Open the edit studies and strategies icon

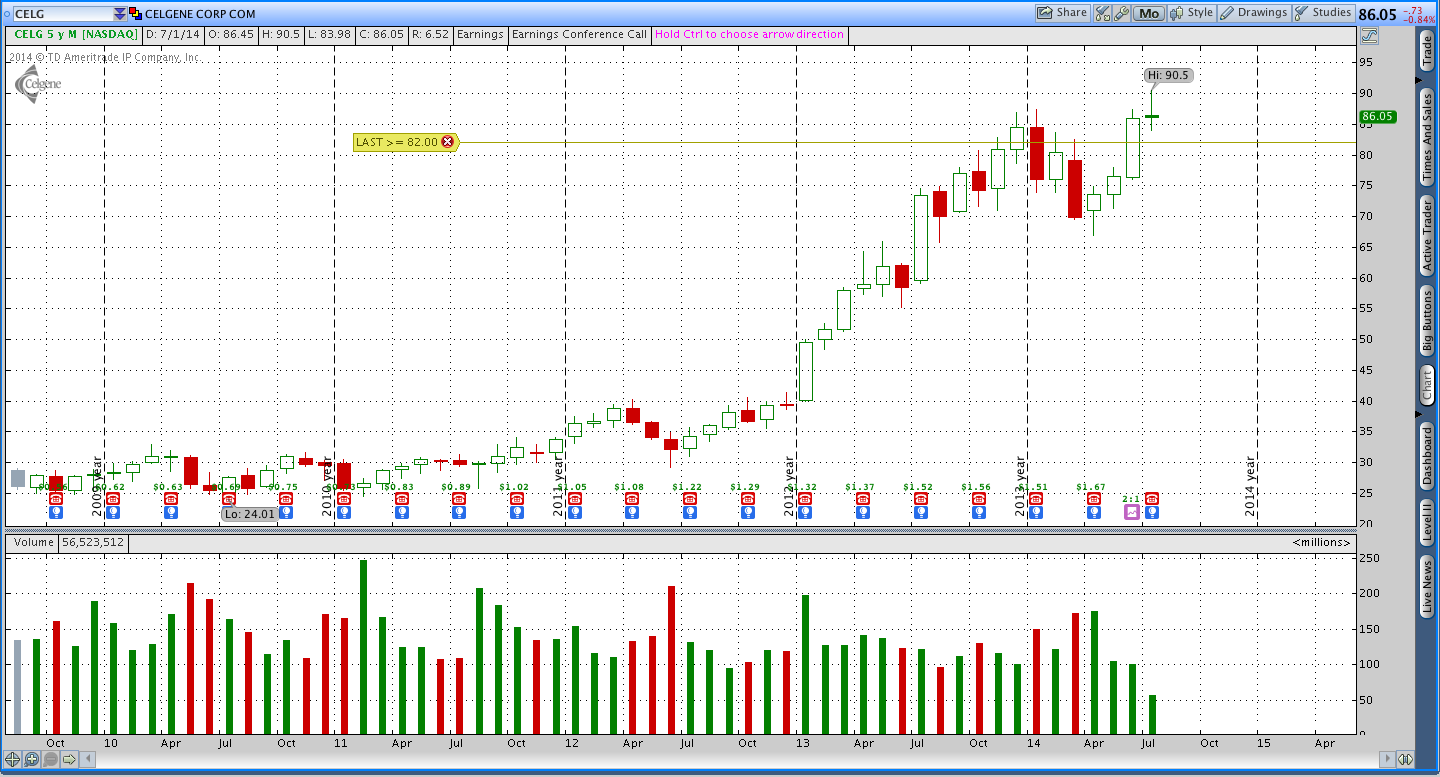tap(1103, 13)
